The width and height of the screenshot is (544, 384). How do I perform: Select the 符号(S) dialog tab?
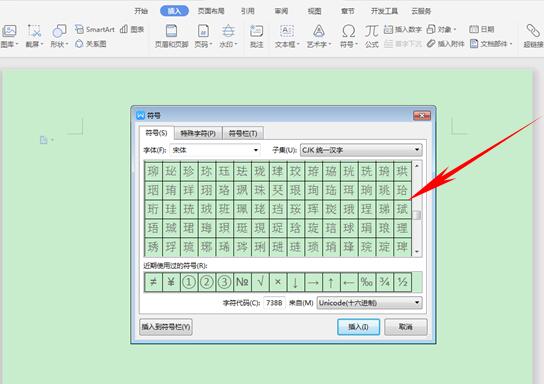[x=156, y=133]
